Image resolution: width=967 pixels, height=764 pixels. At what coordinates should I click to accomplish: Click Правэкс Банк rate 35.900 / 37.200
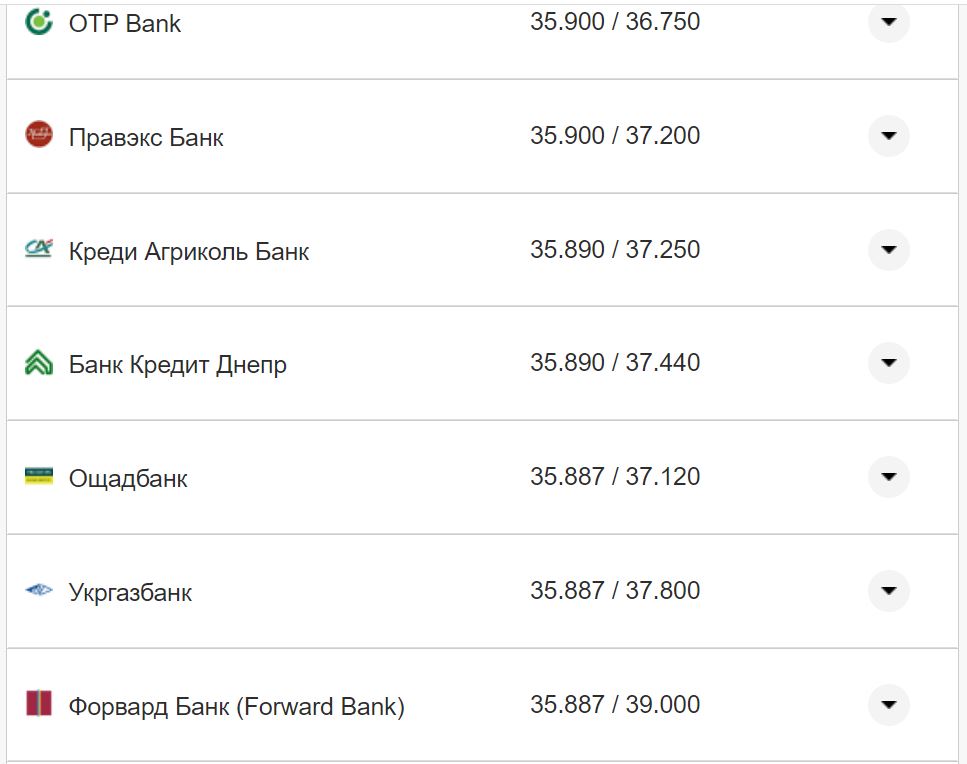coord(615,135)
